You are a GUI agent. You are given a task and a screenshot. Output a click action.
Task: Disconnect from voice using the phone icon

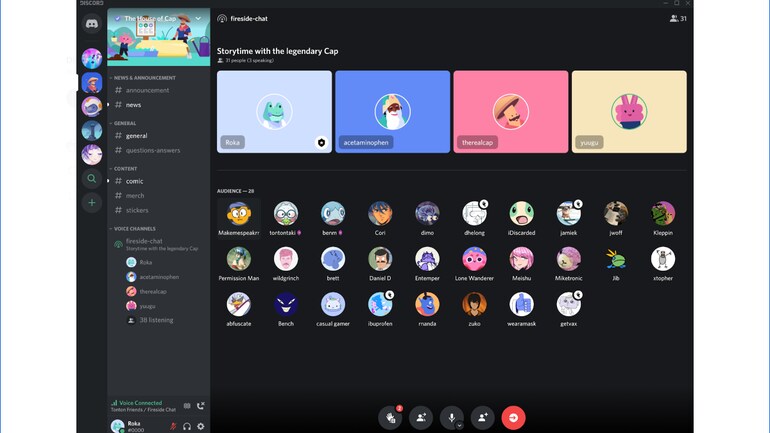point(201,406)
